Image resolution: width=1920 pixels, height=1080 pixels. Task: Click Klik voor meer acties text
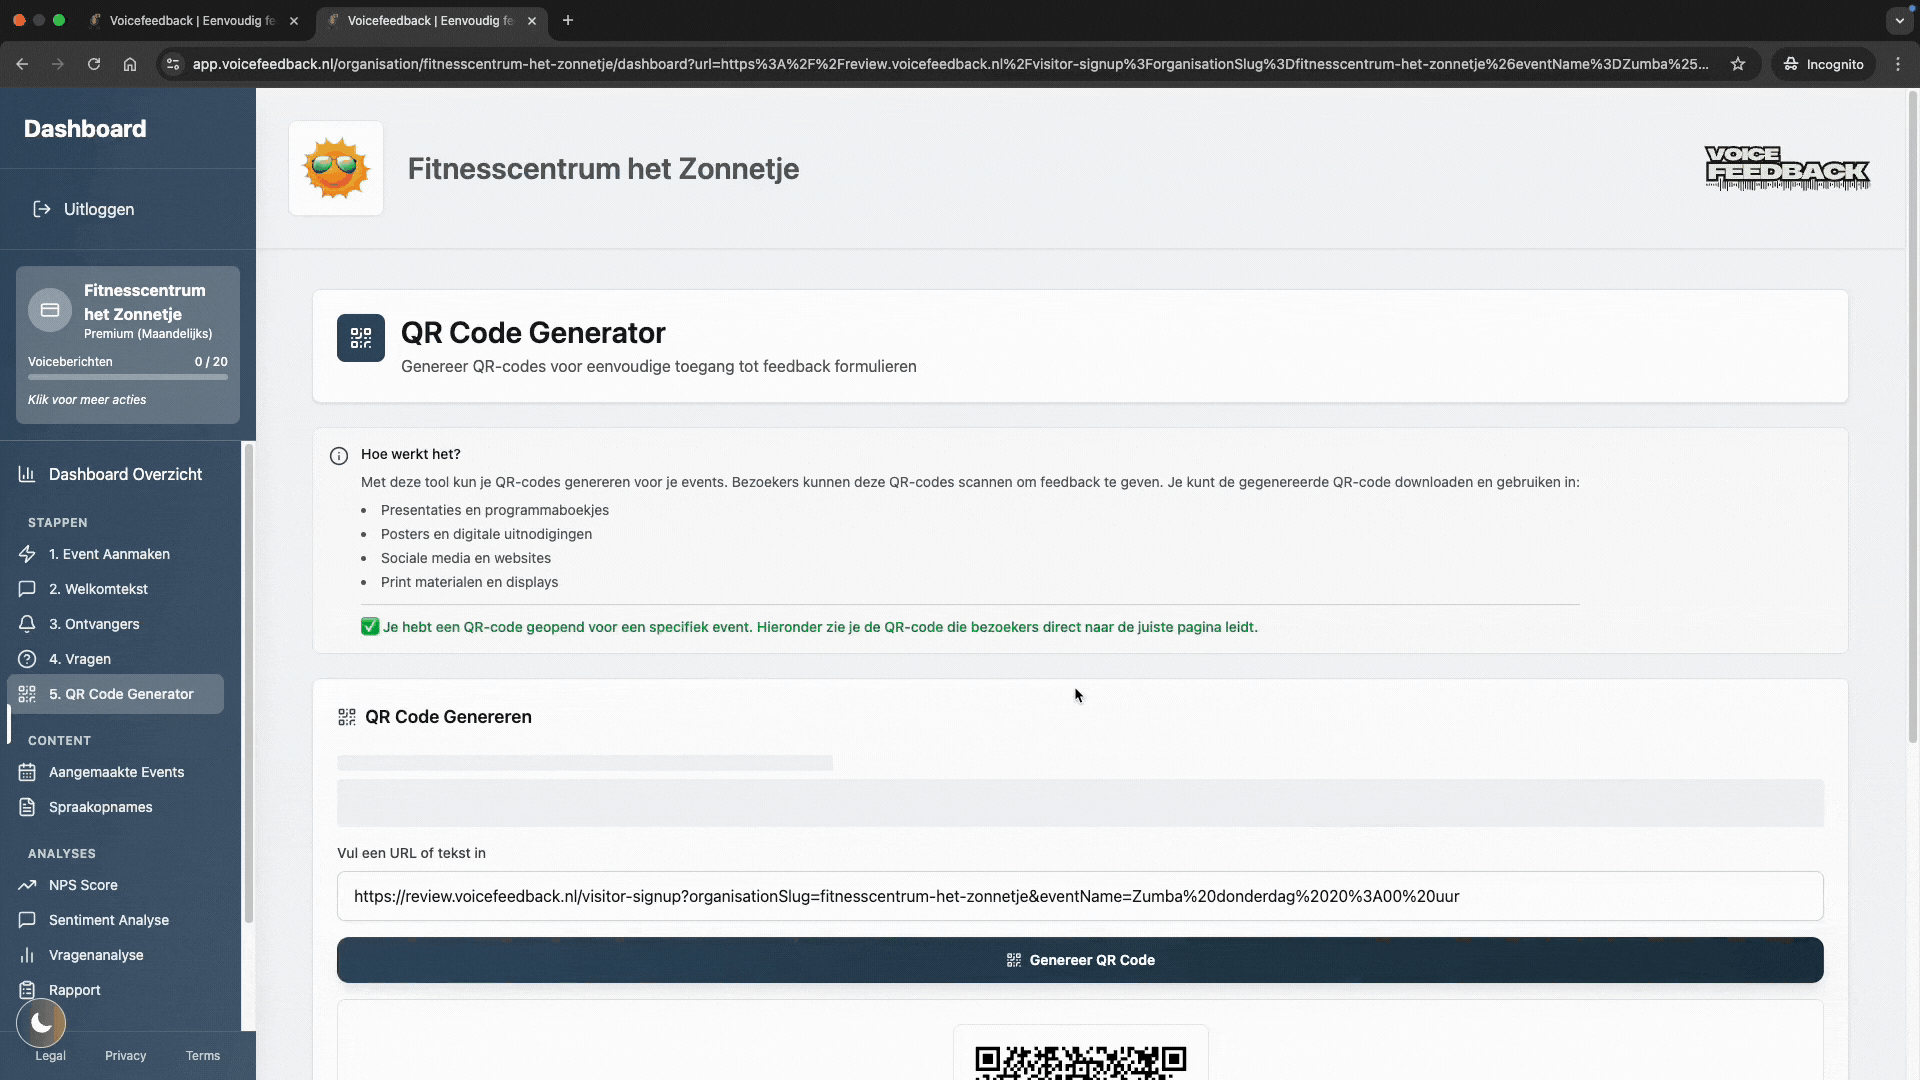pos(87,400)
